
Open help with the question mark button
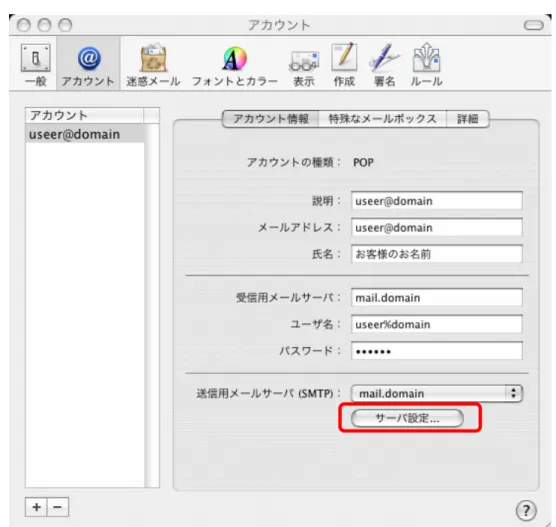click(526, 511)
